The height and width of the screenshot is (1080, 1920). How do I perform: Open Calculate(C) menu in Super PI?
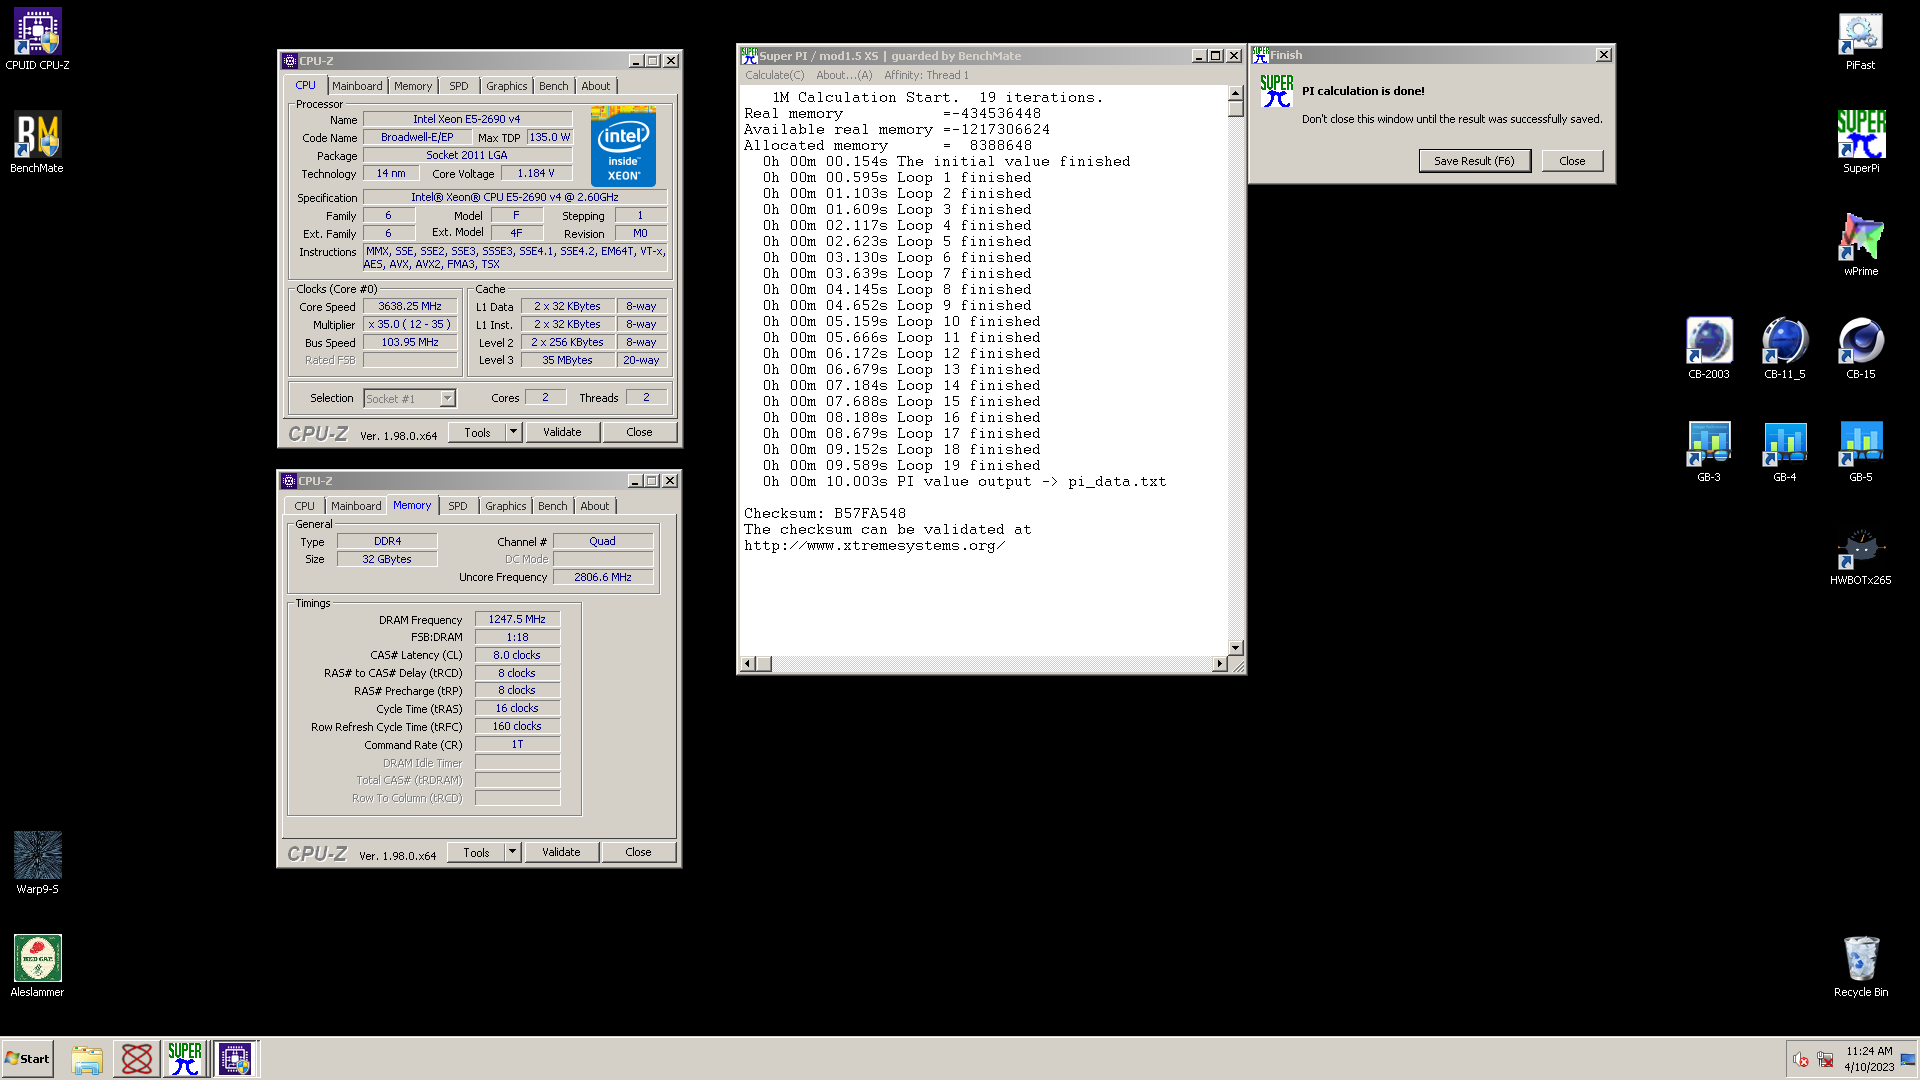774,75
